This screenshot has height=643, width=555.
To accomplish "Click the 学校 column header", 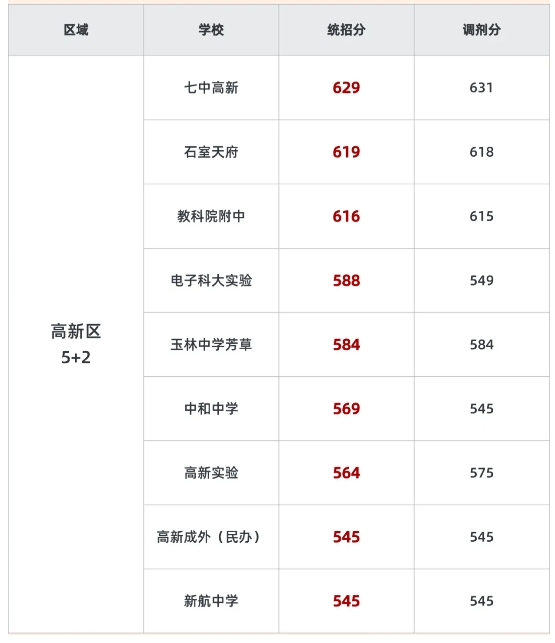I will 211,30.
